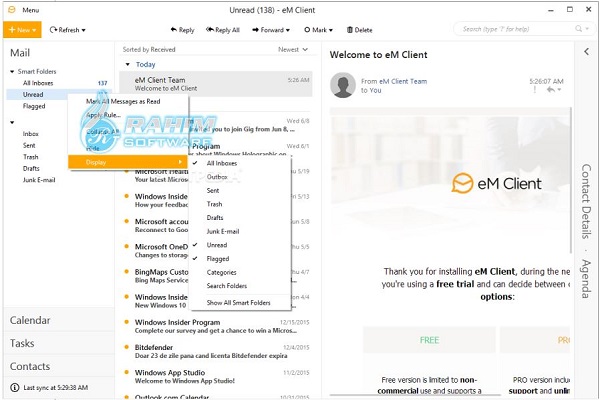Open Windows Insider Program survey message from 12/15/2015
600x400 pixels.
[216, 326]
